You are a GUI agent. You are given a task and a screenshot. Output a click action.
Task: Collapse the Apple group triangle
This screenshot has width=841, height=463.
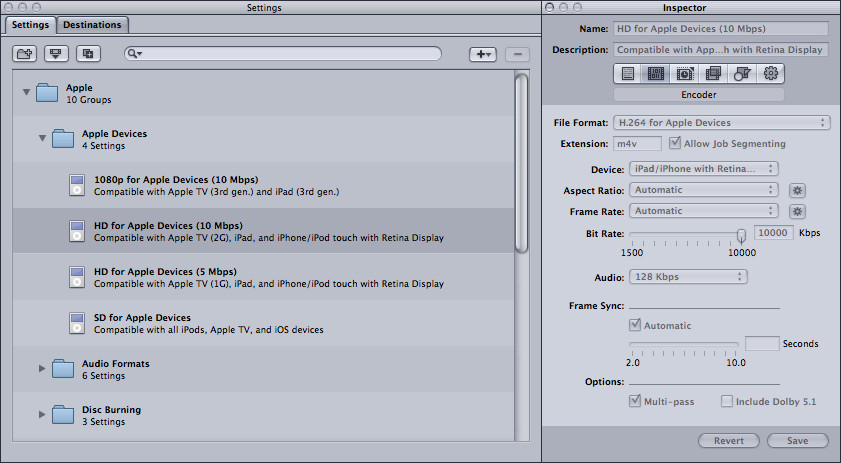click(x=26, y=92)
